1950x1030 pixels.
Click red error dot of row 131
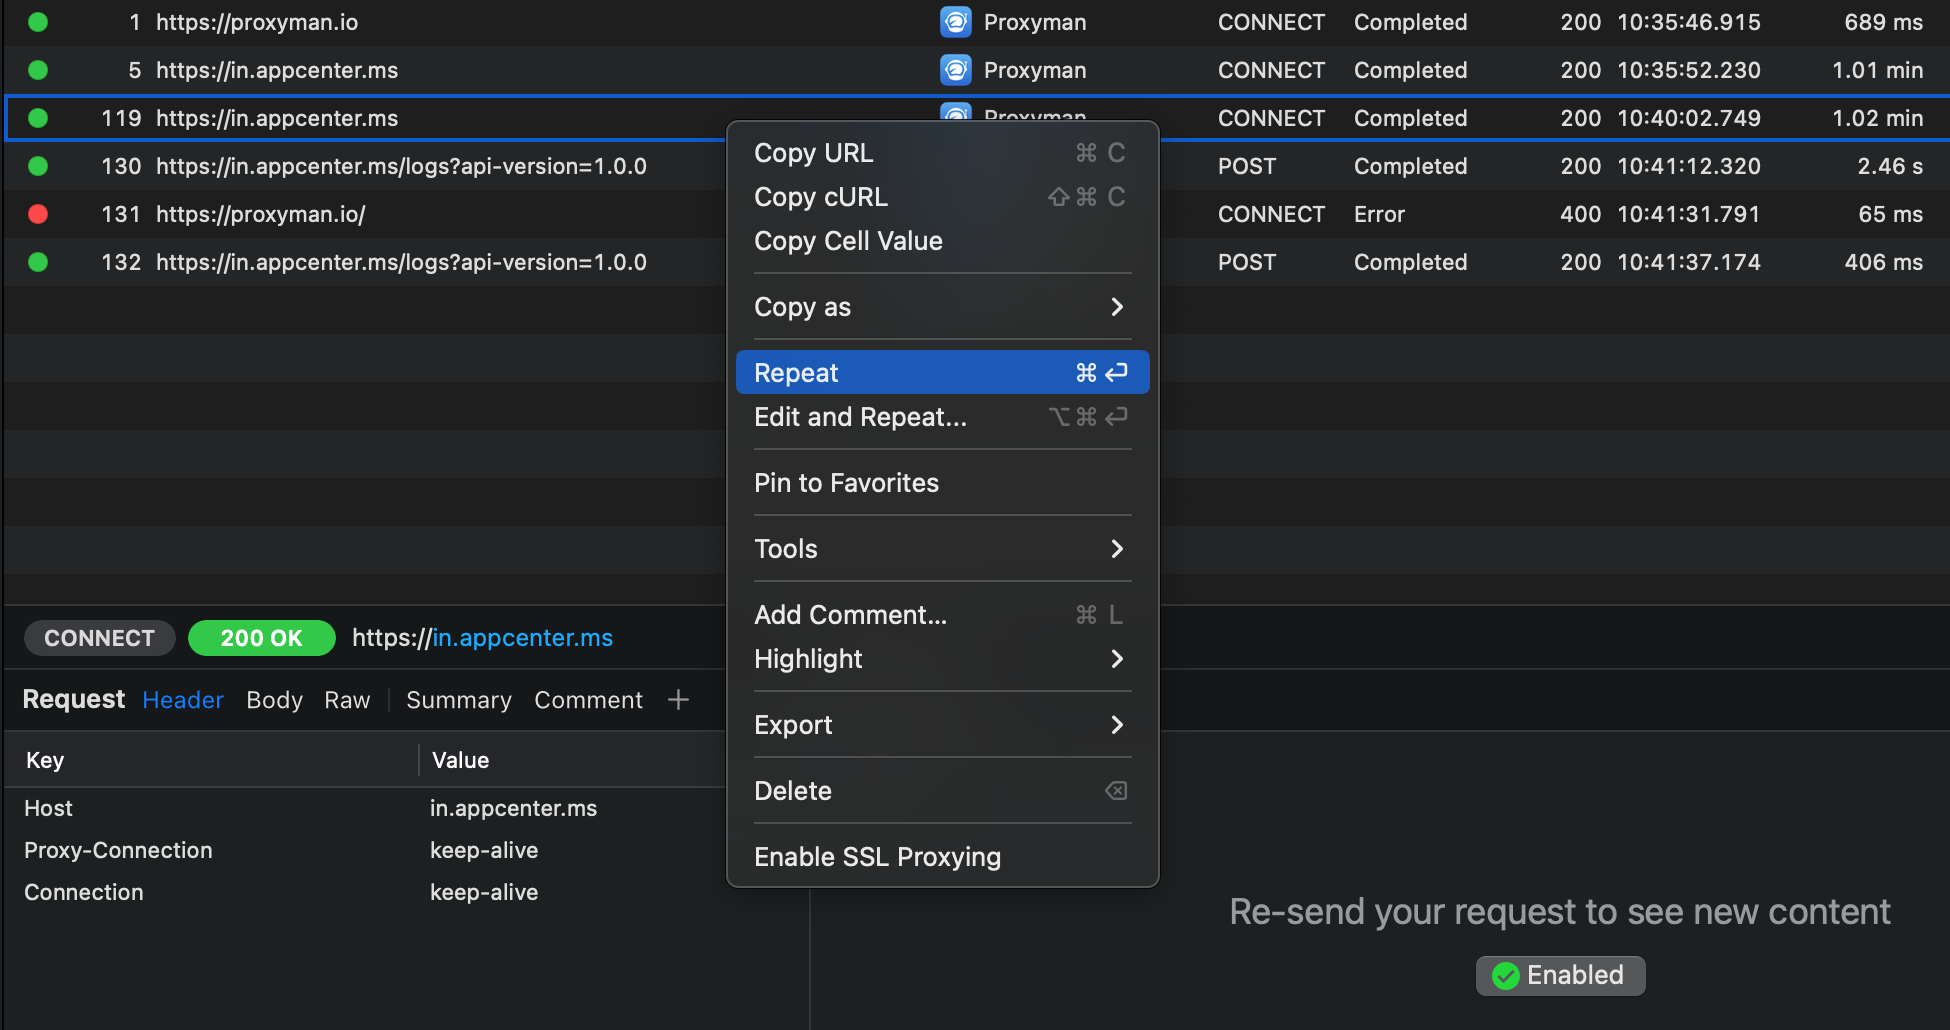click(38, 214)
